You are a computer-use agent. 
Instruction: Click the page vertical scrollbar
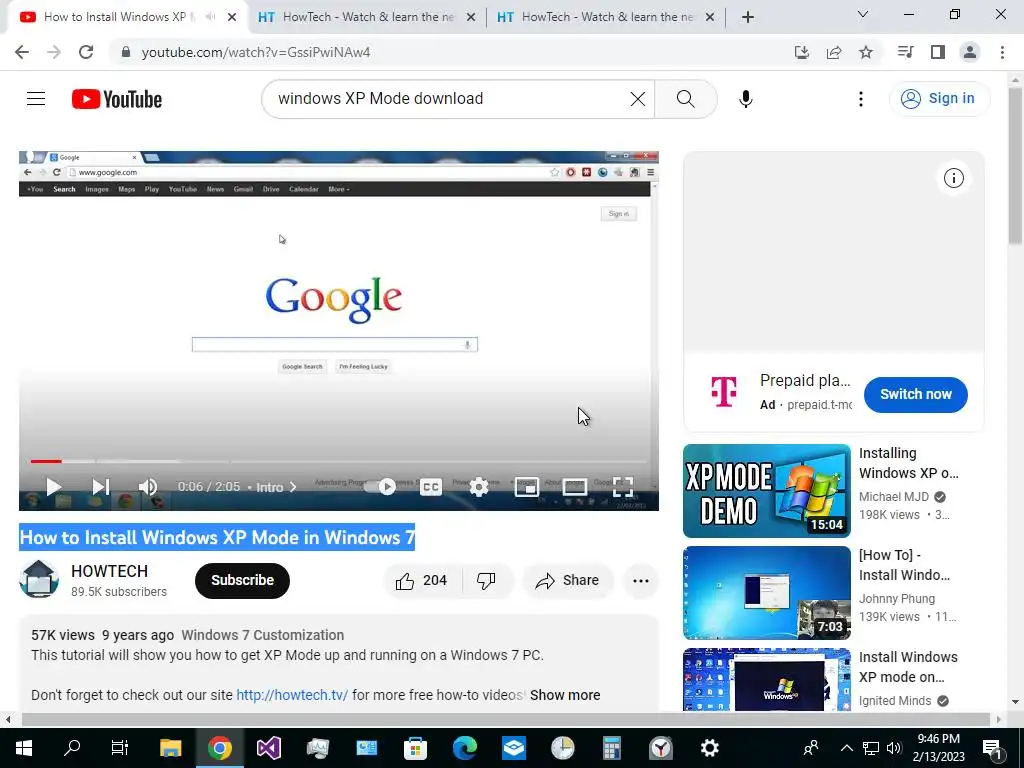coord(1016,168)
